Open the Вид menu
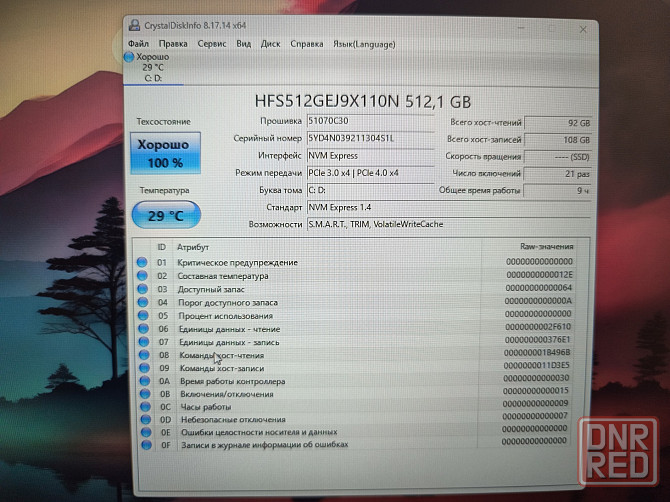The image size is (670, 502). coord(244,44)
